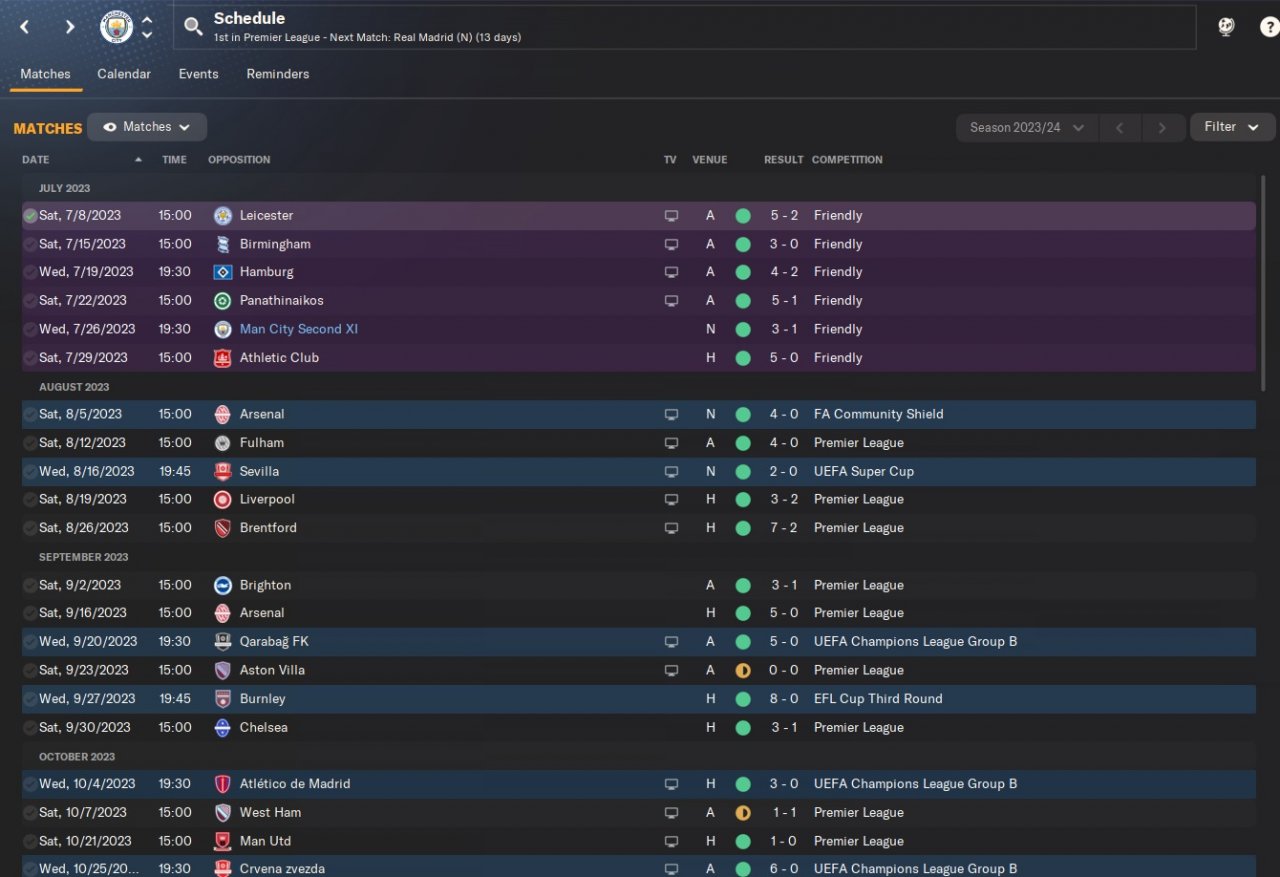Toggle checkmark on Arsenal 8/5/2023 row
The width and height of the screenshot is (1280, 877).
pos(30,414)
